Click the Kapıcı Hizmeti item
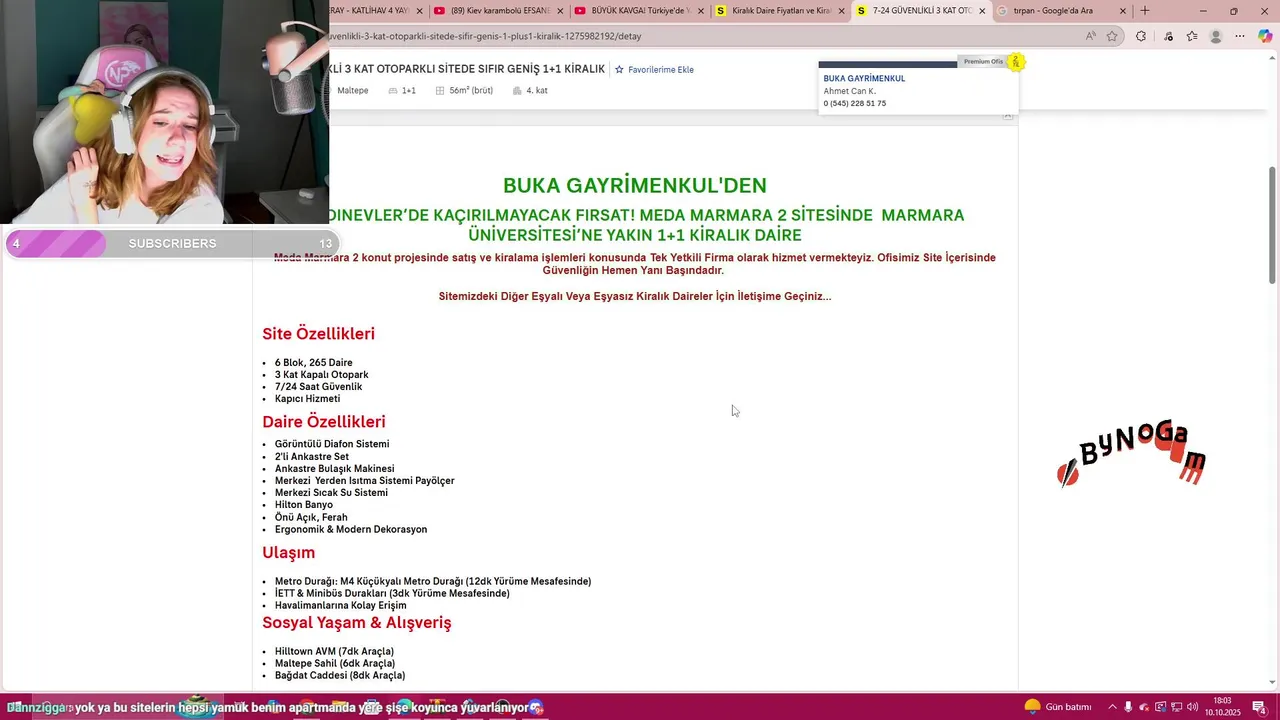Viewport: 1280px width, 720px height. click(307, 399)
